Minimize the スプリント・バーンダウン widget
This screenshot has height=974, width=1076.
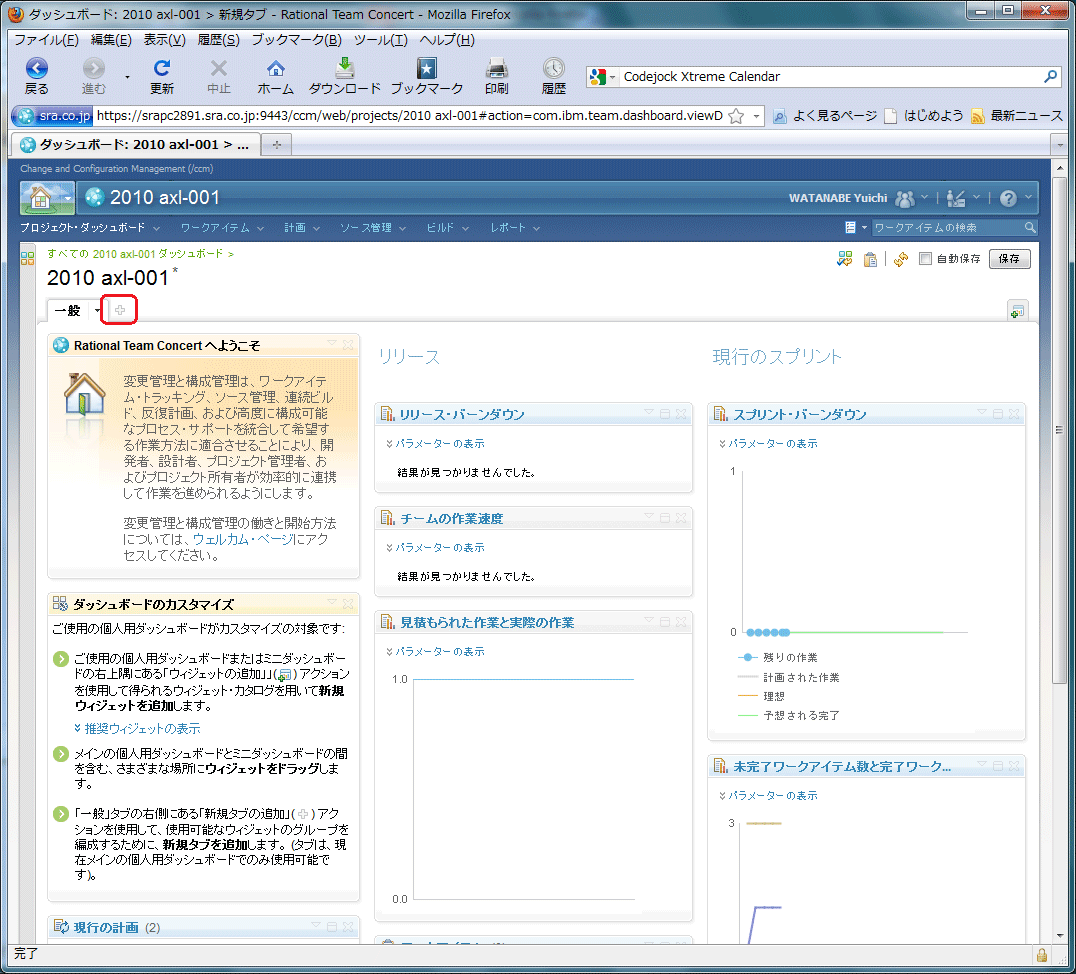coord(998,414)
